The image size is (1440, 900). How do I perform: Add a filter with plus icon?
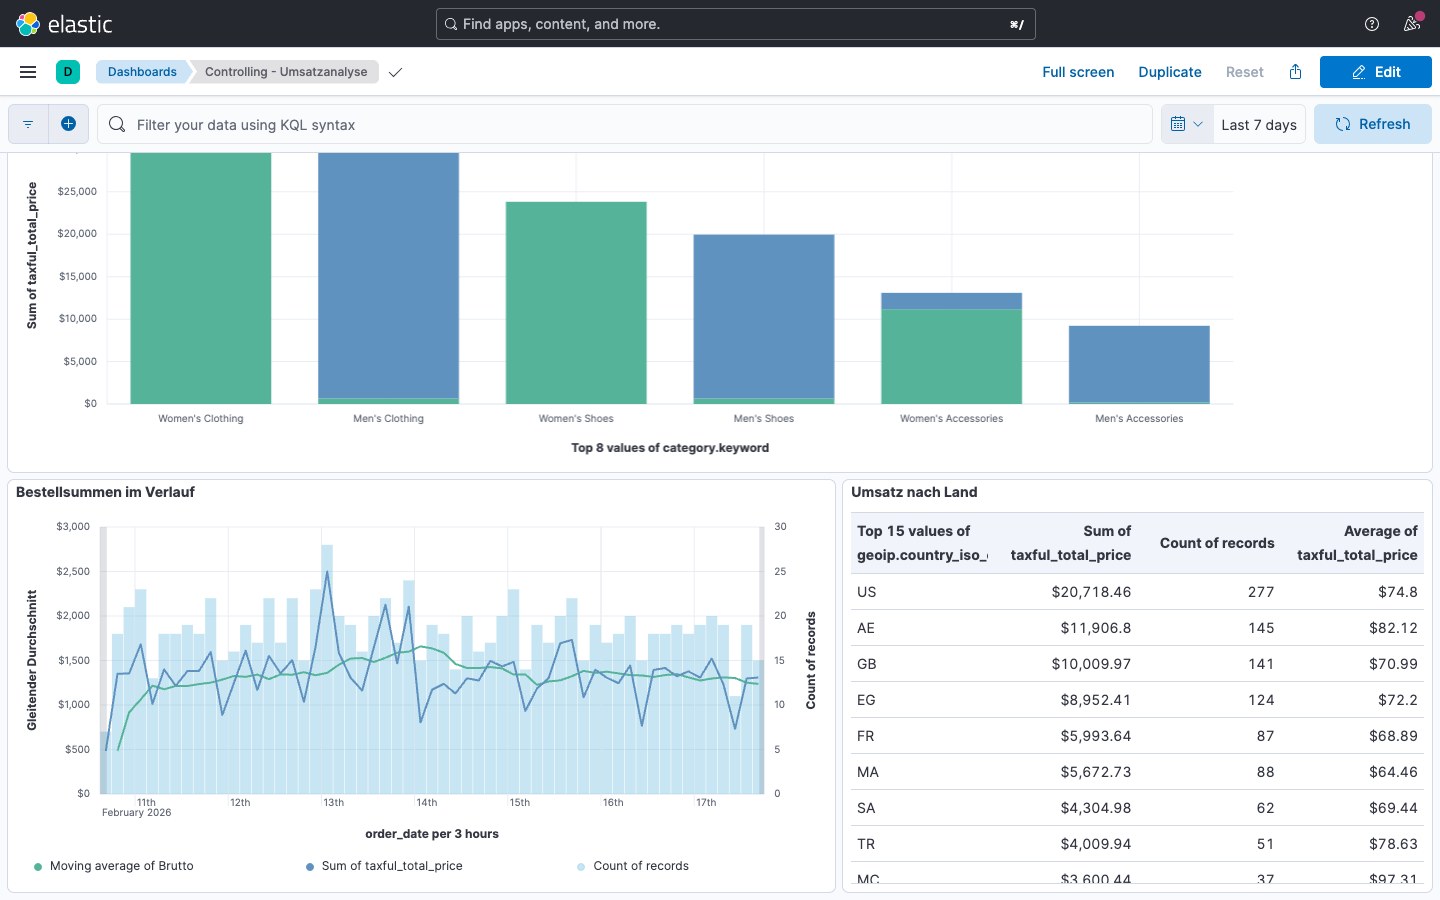point(68,124)
